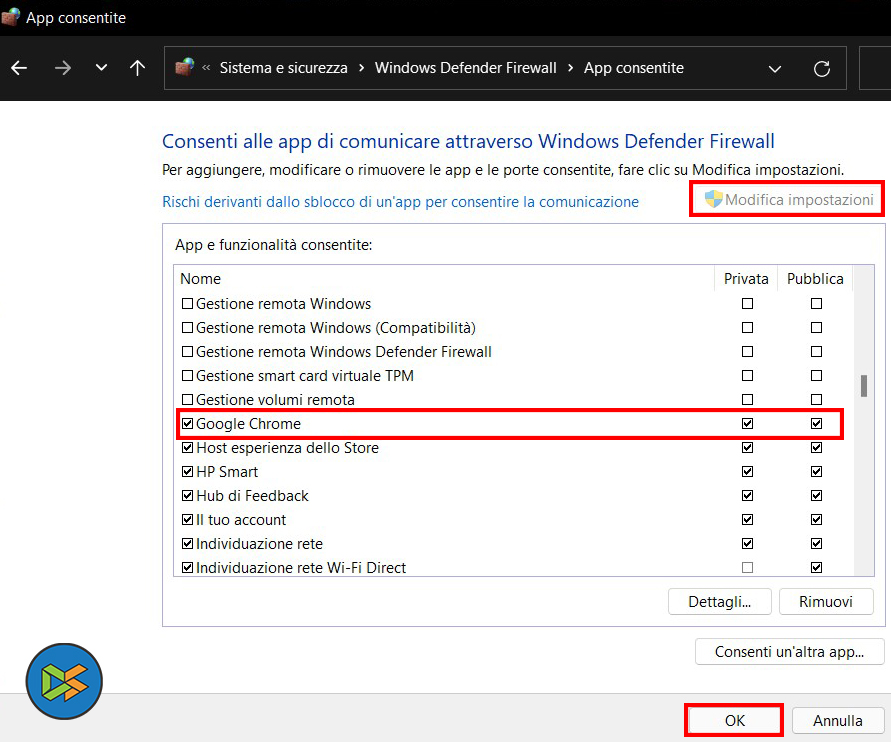Click the firewall icon in address bar

(x=184, y=68)
